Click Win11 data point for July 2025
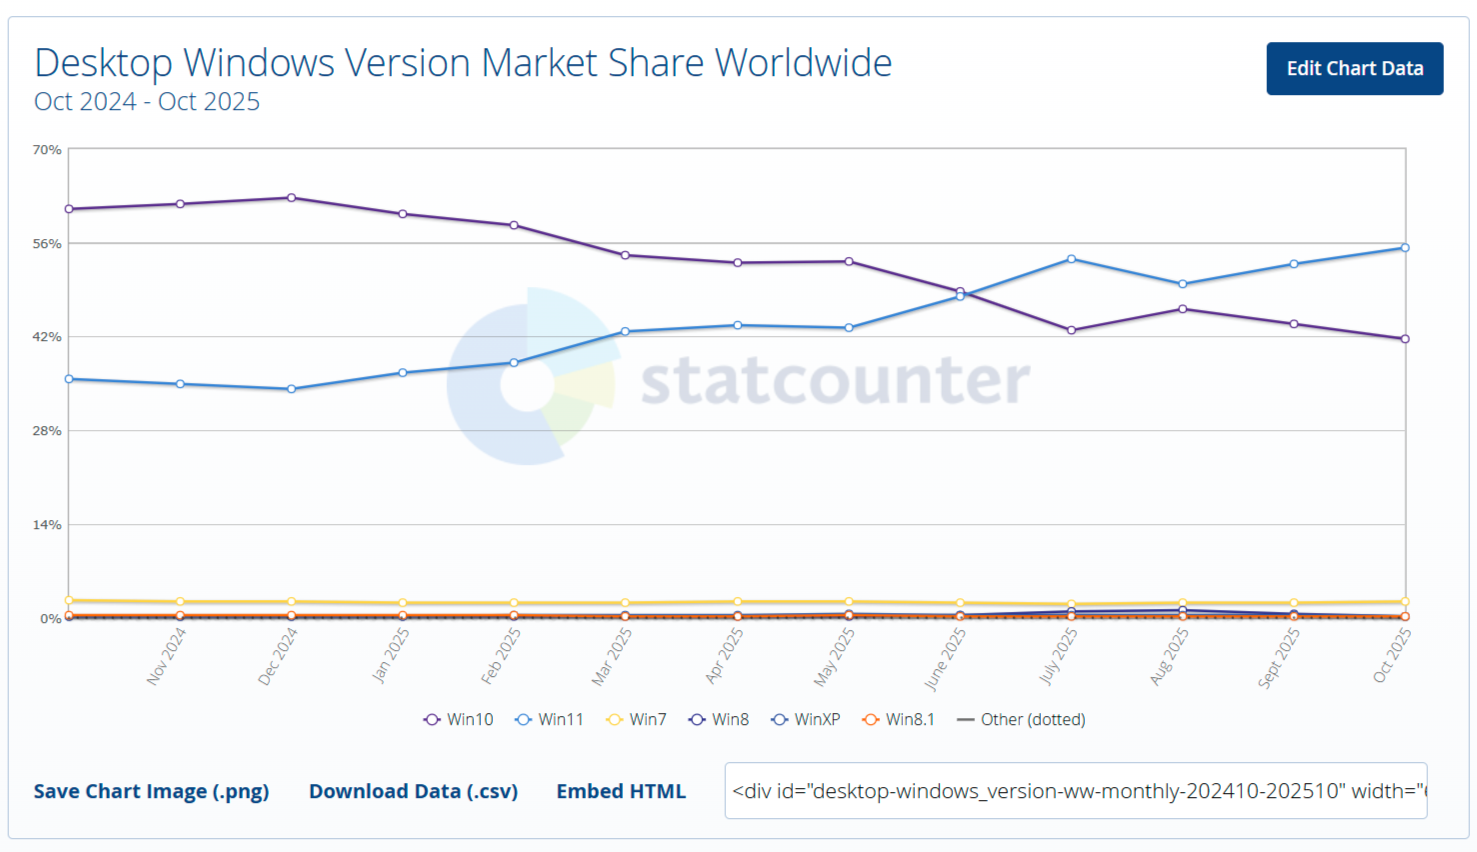Screen dimensions: 1477x852 pos(1071,259)
